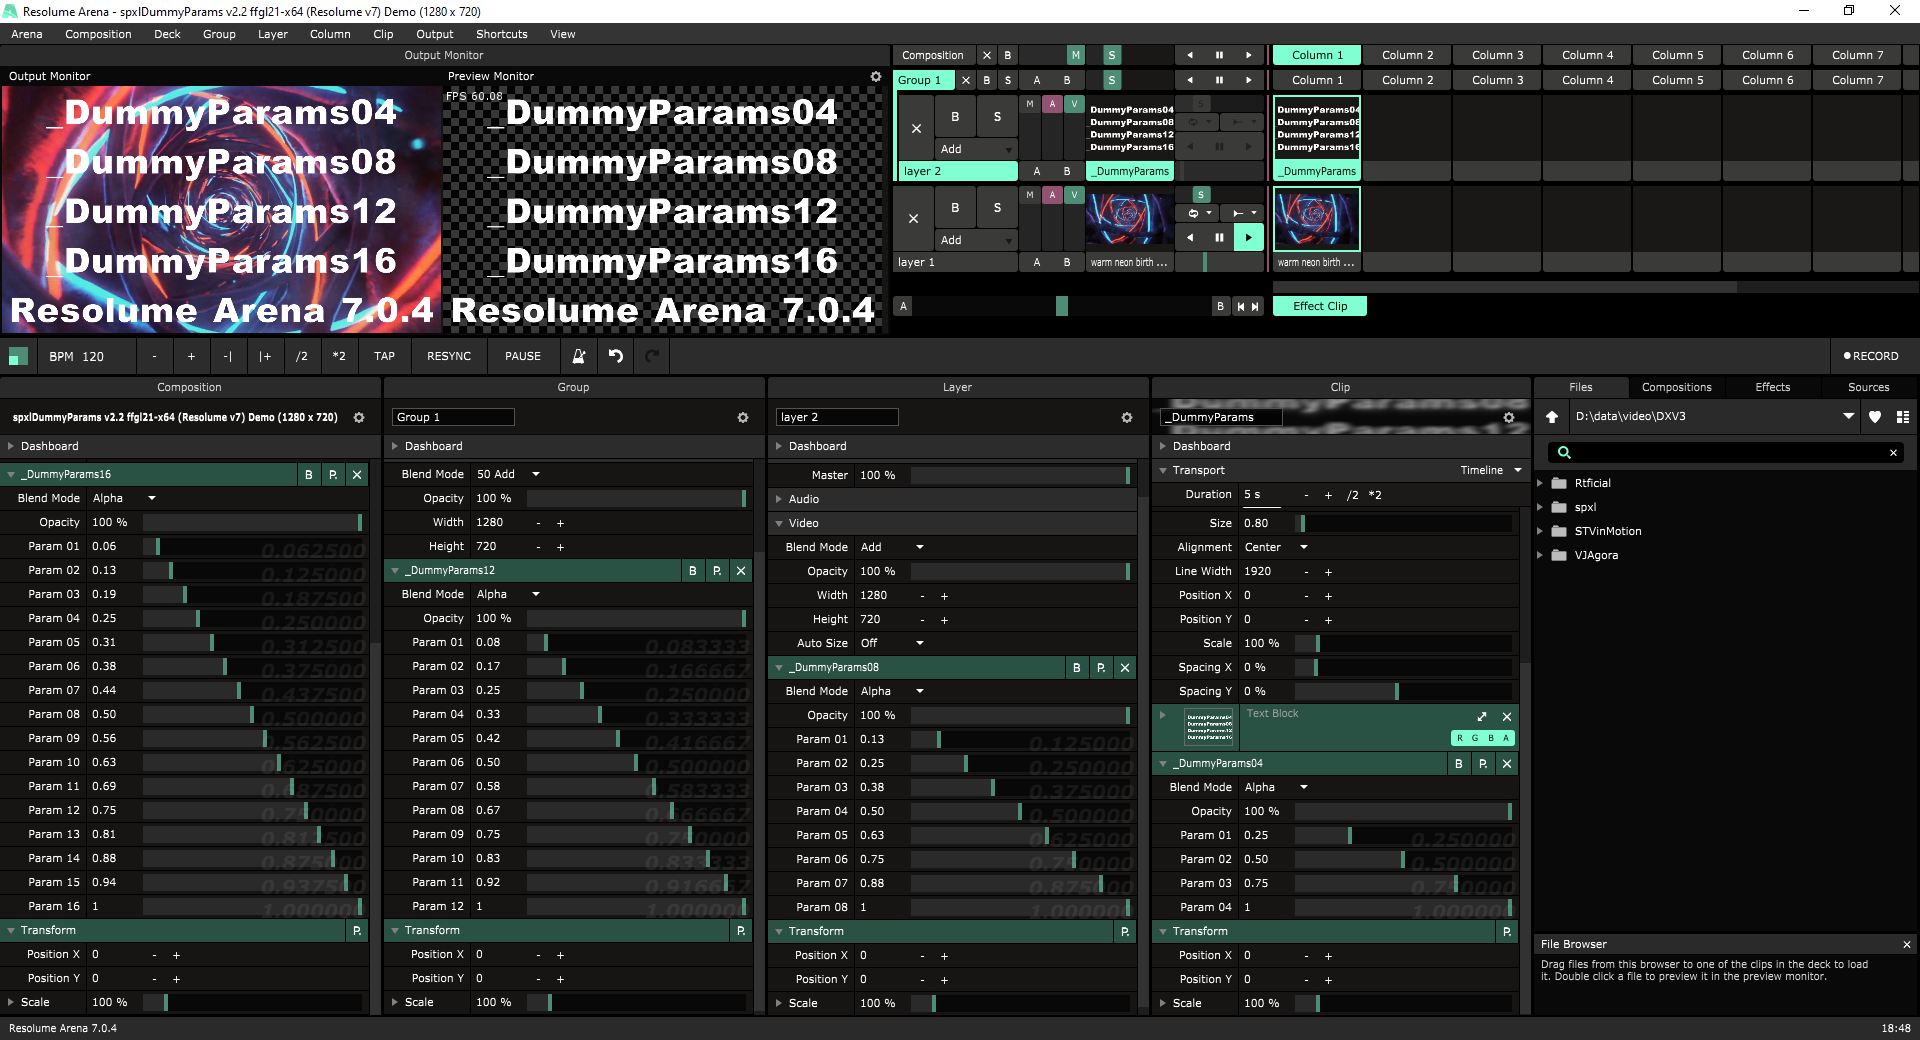Adjust the Layer Master slider
The width and height of the screenshot is (1920, 1040).
[x=1019, y=475]
